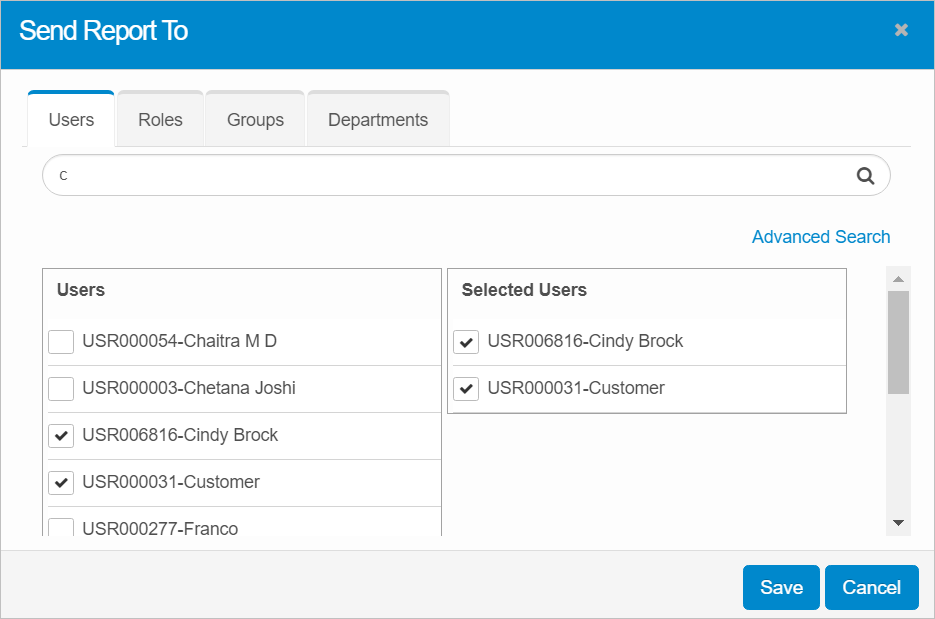Click the search magnifier icon
Screen dimensions: 935x619
coord(865,176)
